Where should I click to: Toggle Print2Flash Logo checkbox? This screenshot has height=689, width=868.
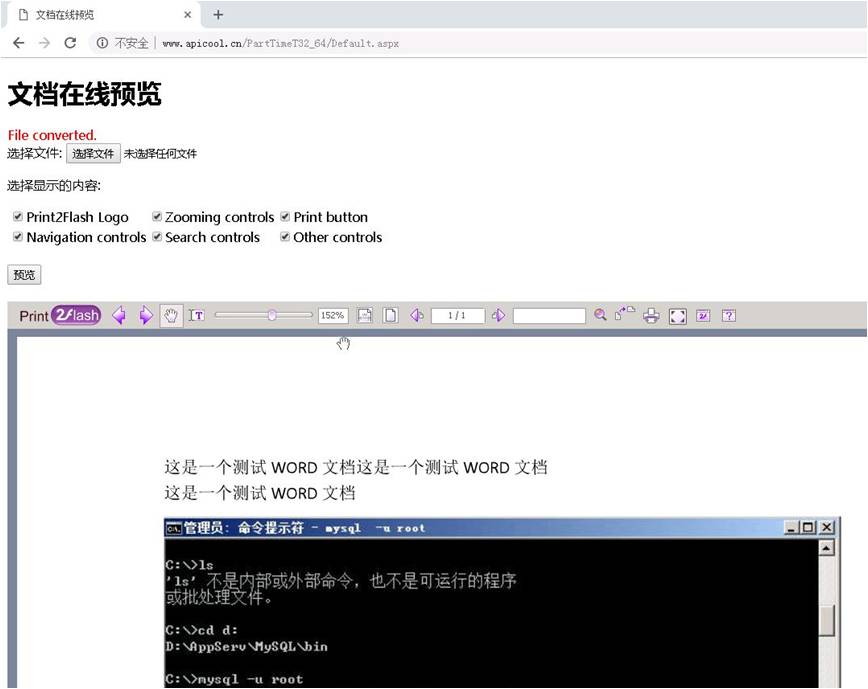click(x=18, y=216)
